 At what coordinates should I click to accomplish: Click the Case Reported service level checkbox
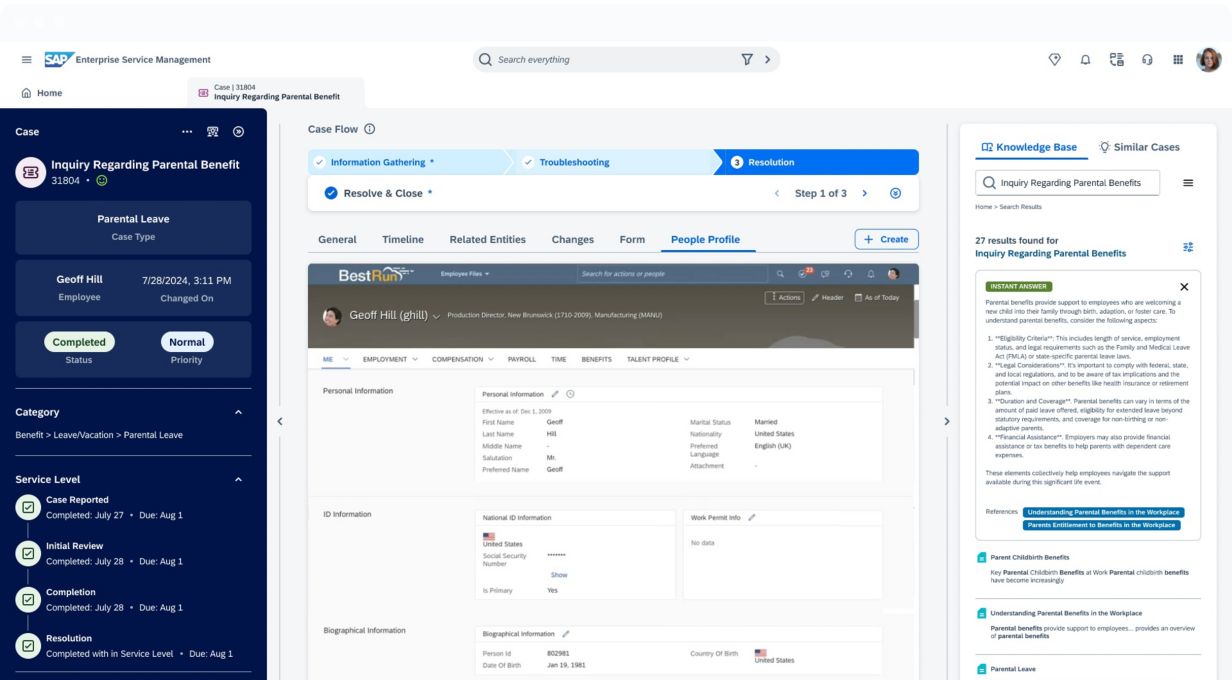29,508
